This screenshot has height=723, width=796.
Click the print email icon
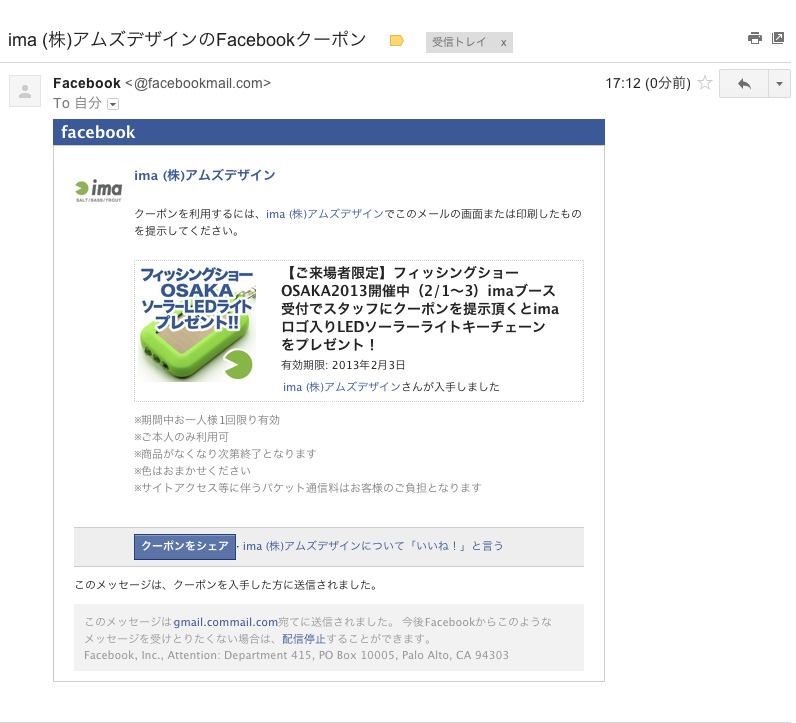(754, 38)
